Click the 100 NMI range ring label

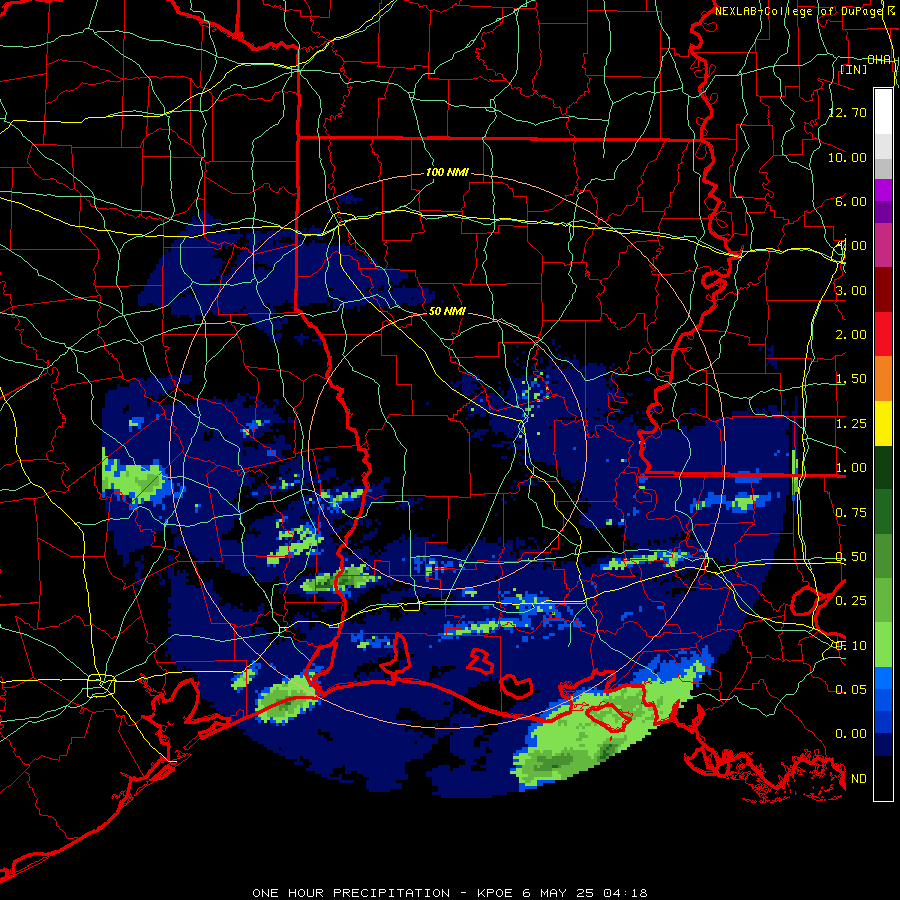447,172
